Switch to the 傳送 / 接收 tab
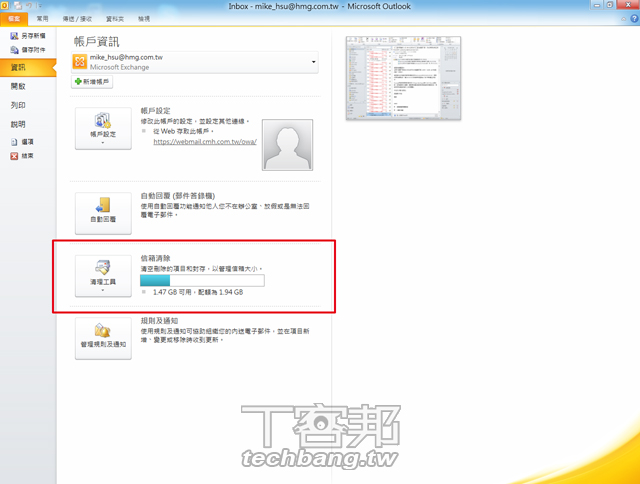This screenshot has height=484, width=640. coord(77,19)
